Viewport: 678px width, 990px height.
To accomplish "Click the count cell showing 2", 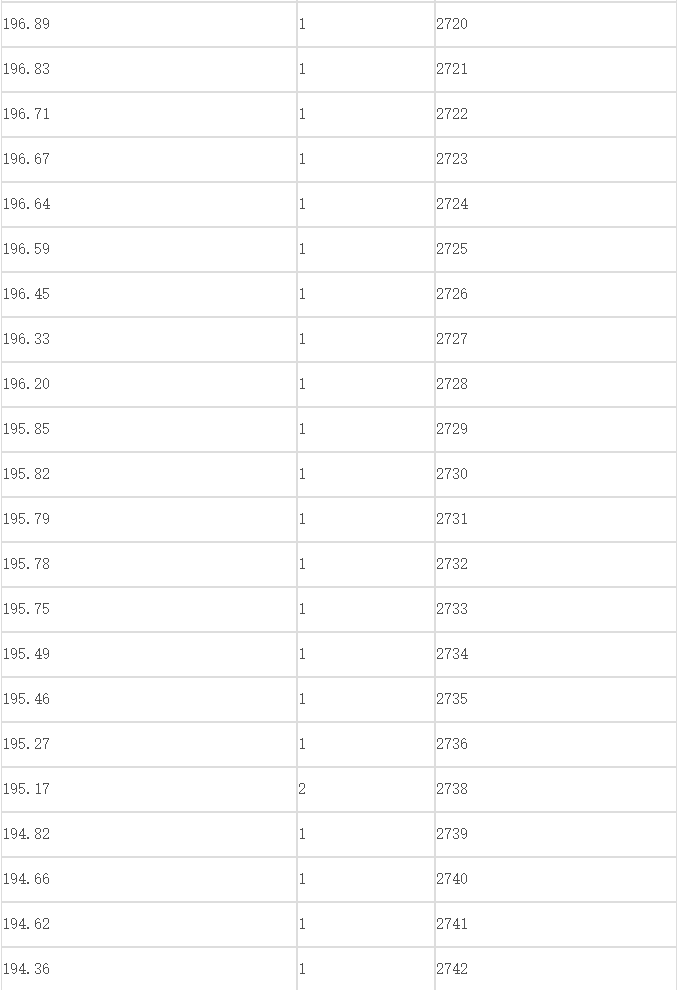I will click(x=366, y=789).
